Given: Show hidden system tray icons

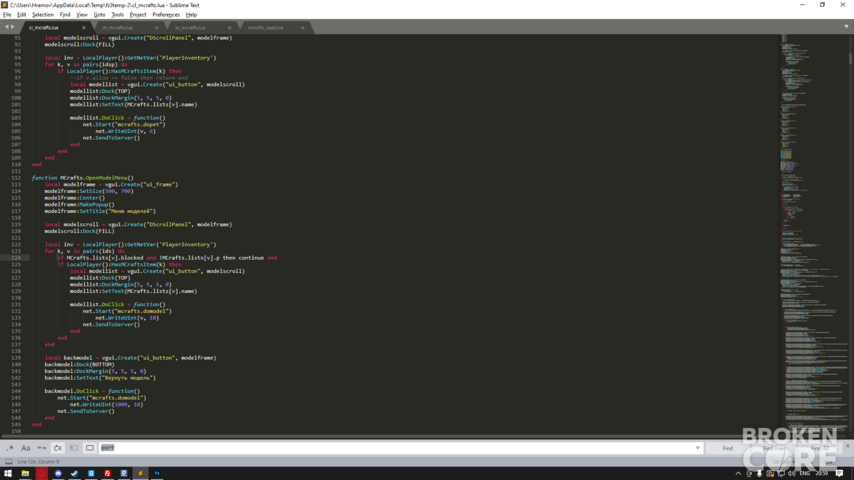Looking at the screenshot, I should click(738, 473).
